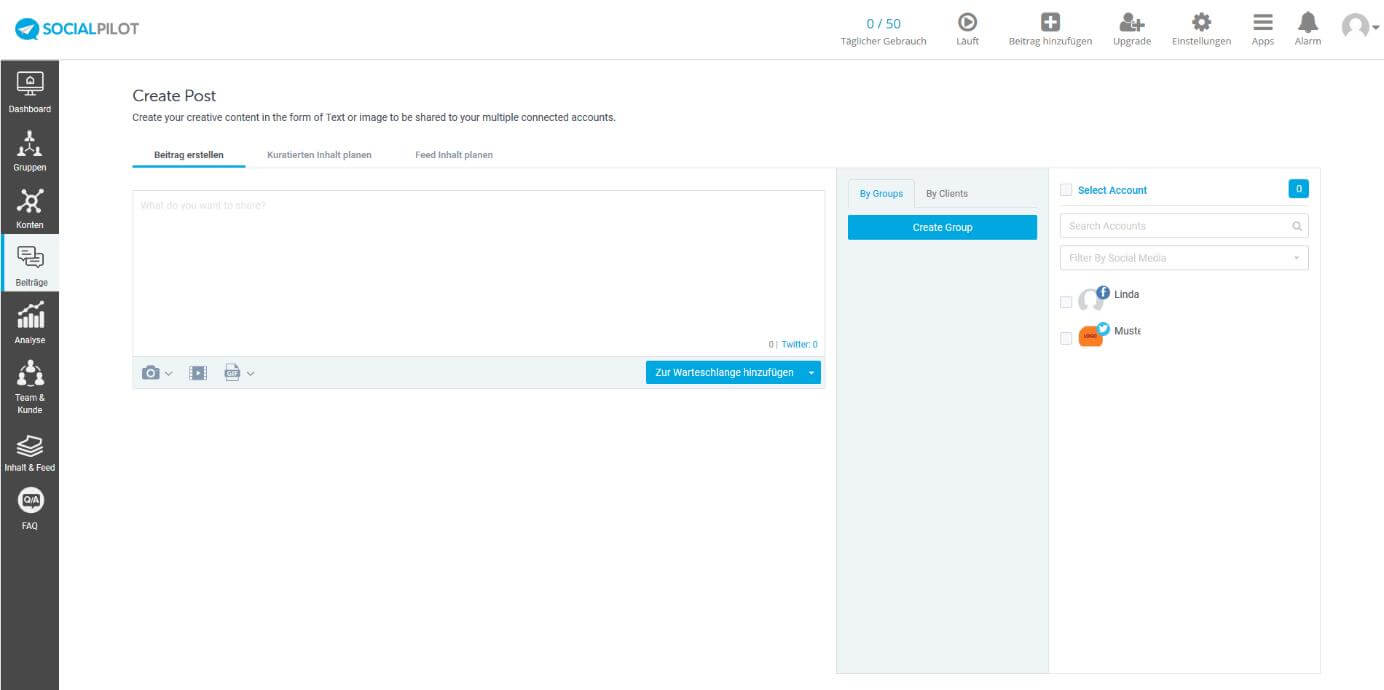
Task: Click the Twitter: 0 character counter
Action: tap(799, 345)
